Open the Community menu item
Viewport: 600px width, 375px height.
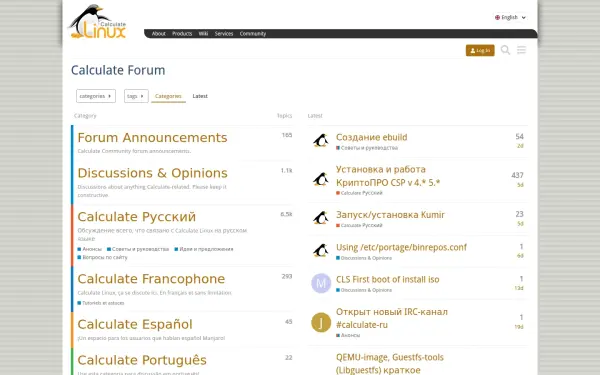253,34
